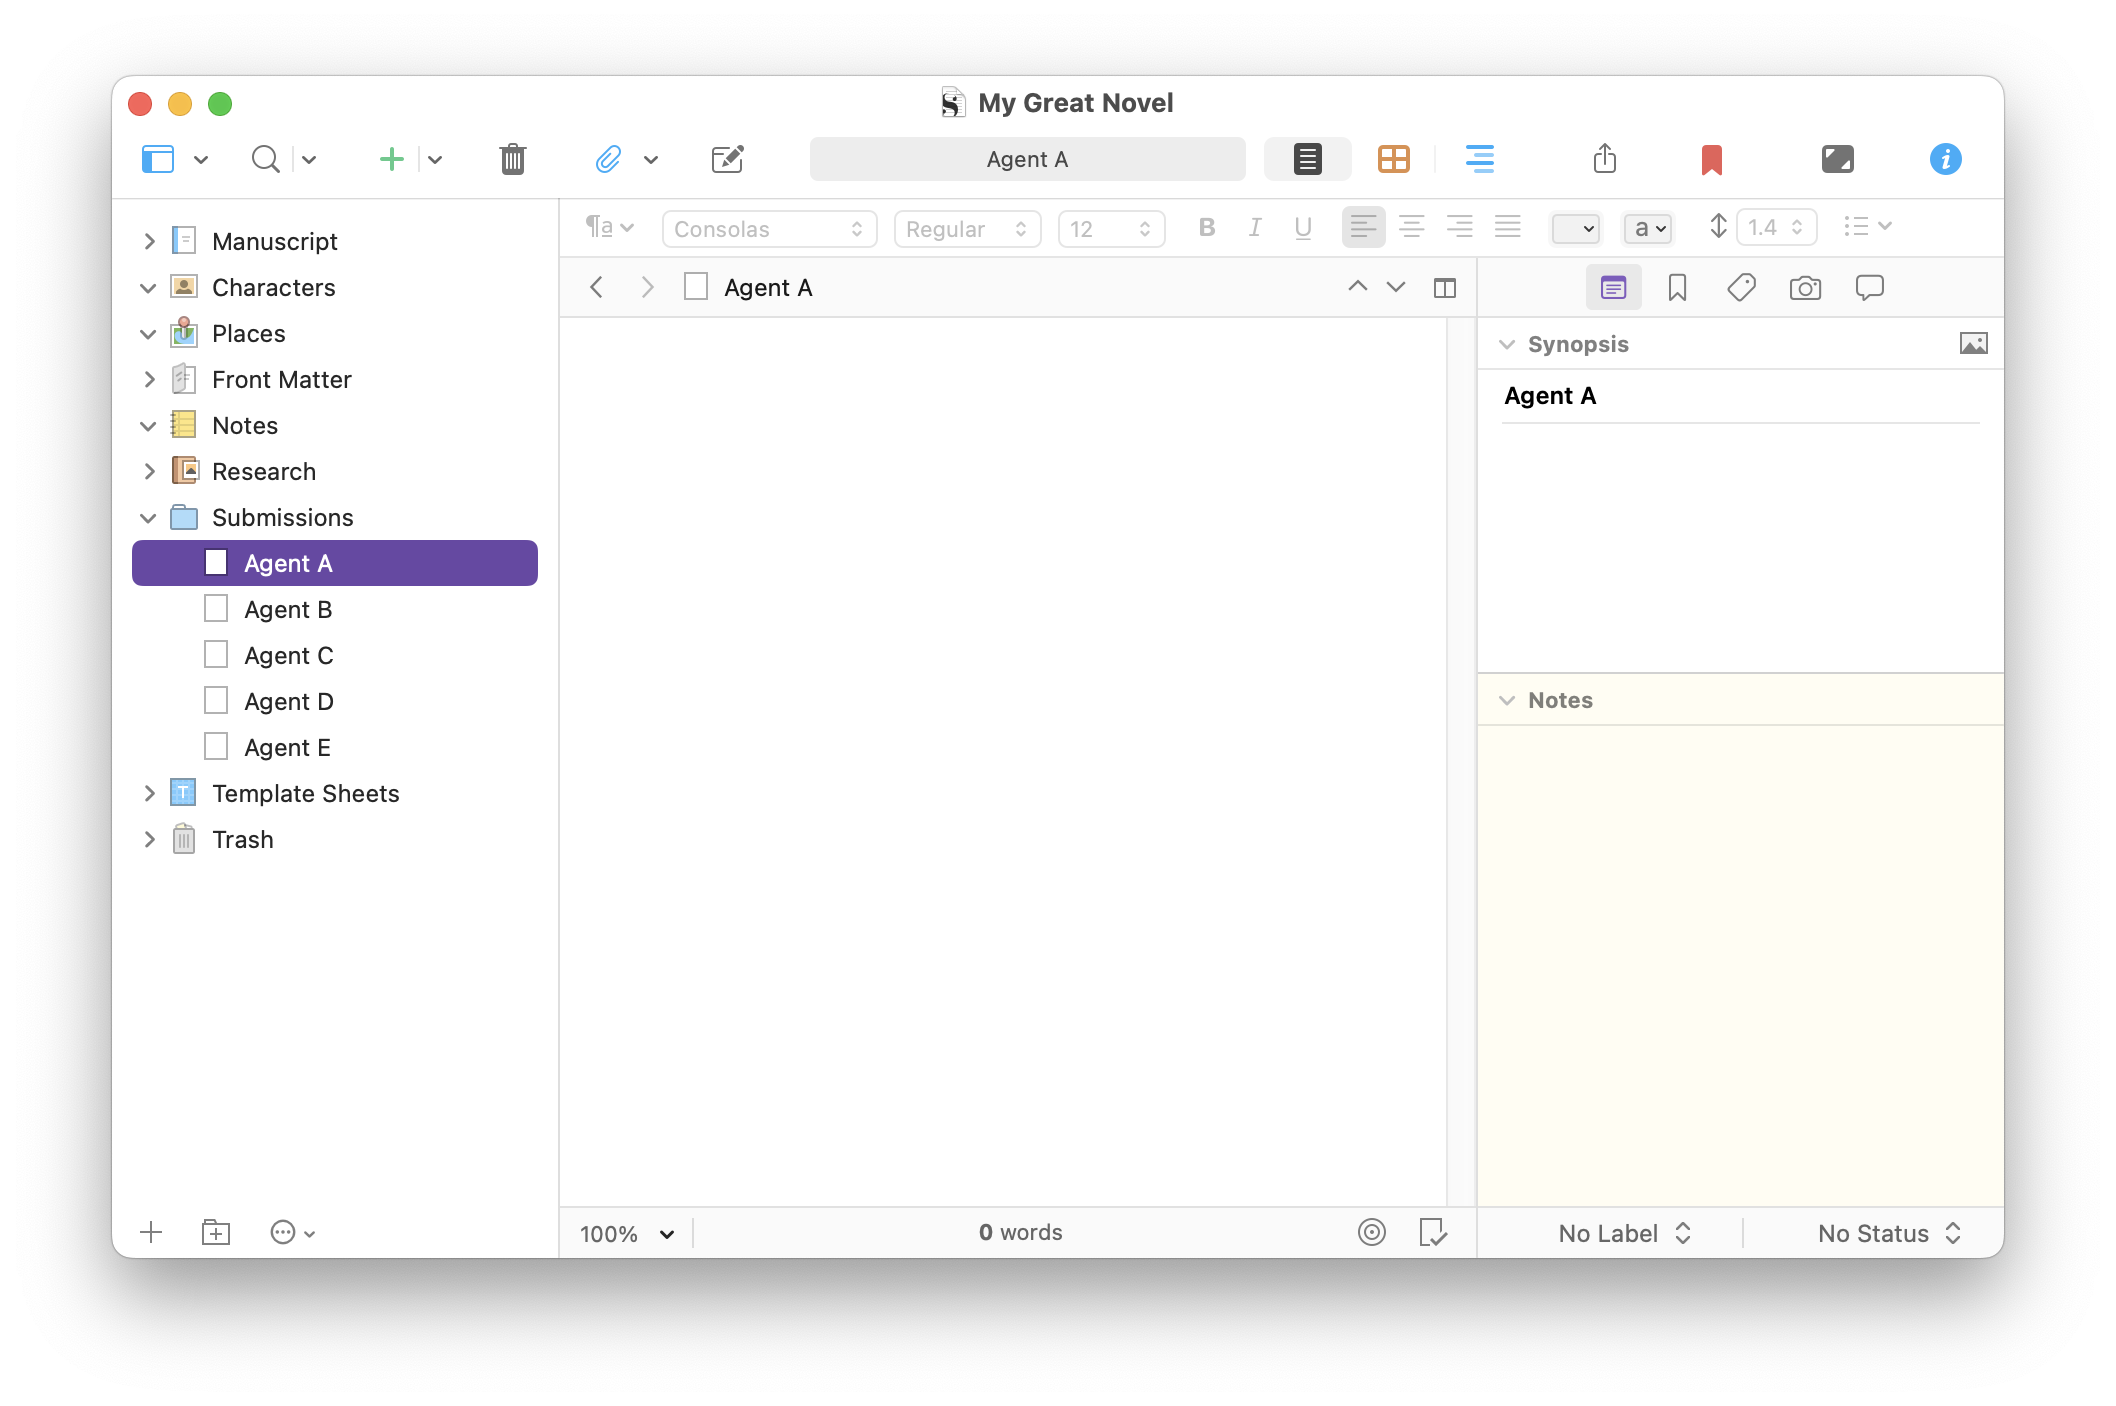
Task: Expand the Manuscript folder
Action: [149, 241]
